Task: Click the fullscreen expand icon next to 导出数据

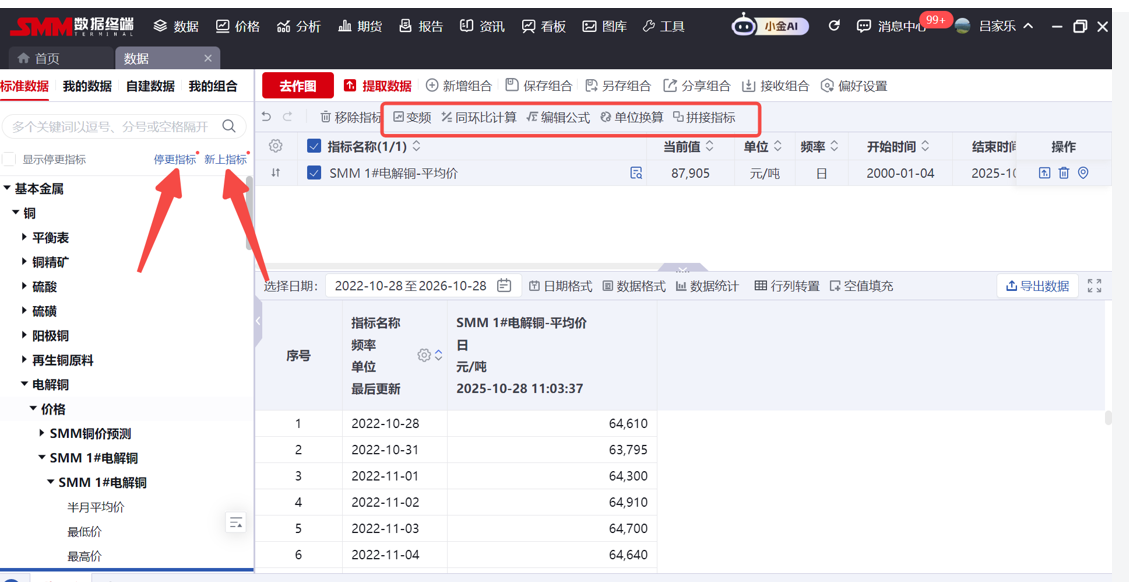Action: [1094, 286]
